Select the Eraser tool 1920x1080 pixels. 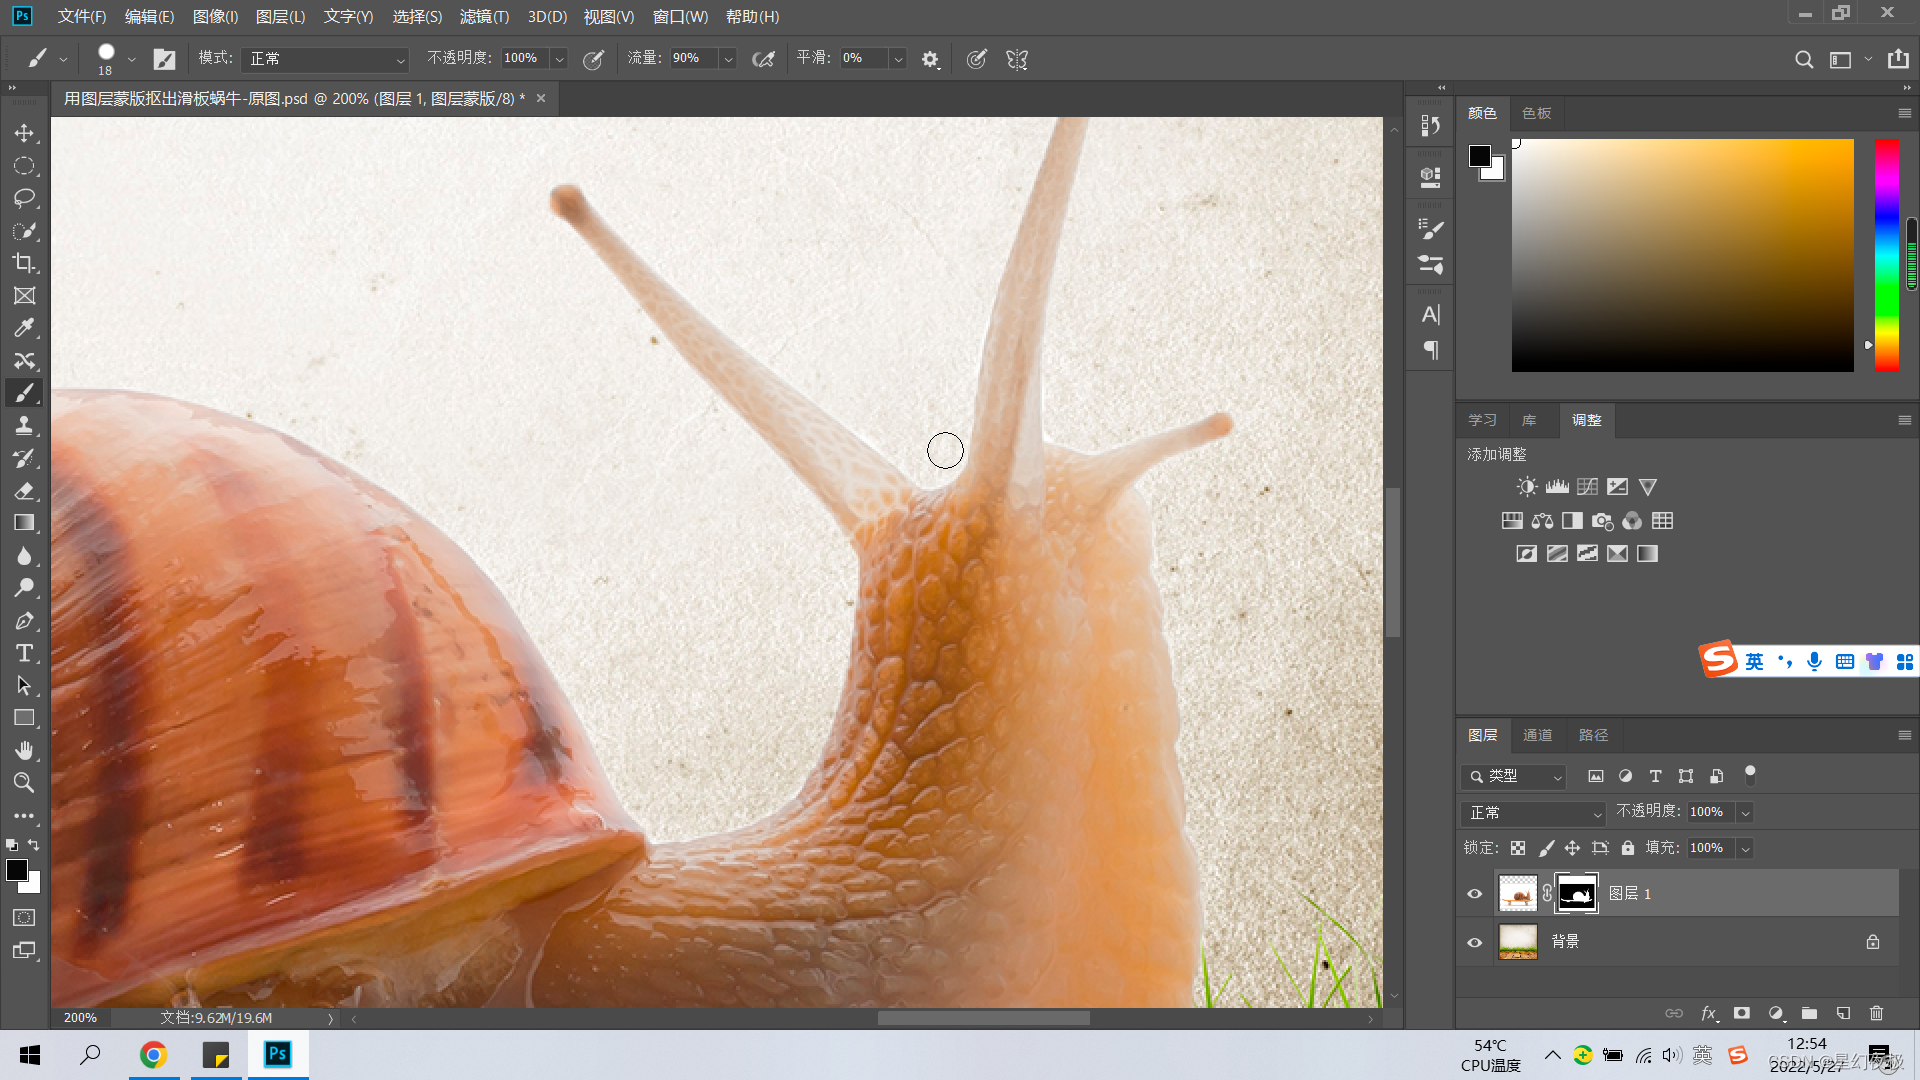pyautogui.click(x=24, y=491)
